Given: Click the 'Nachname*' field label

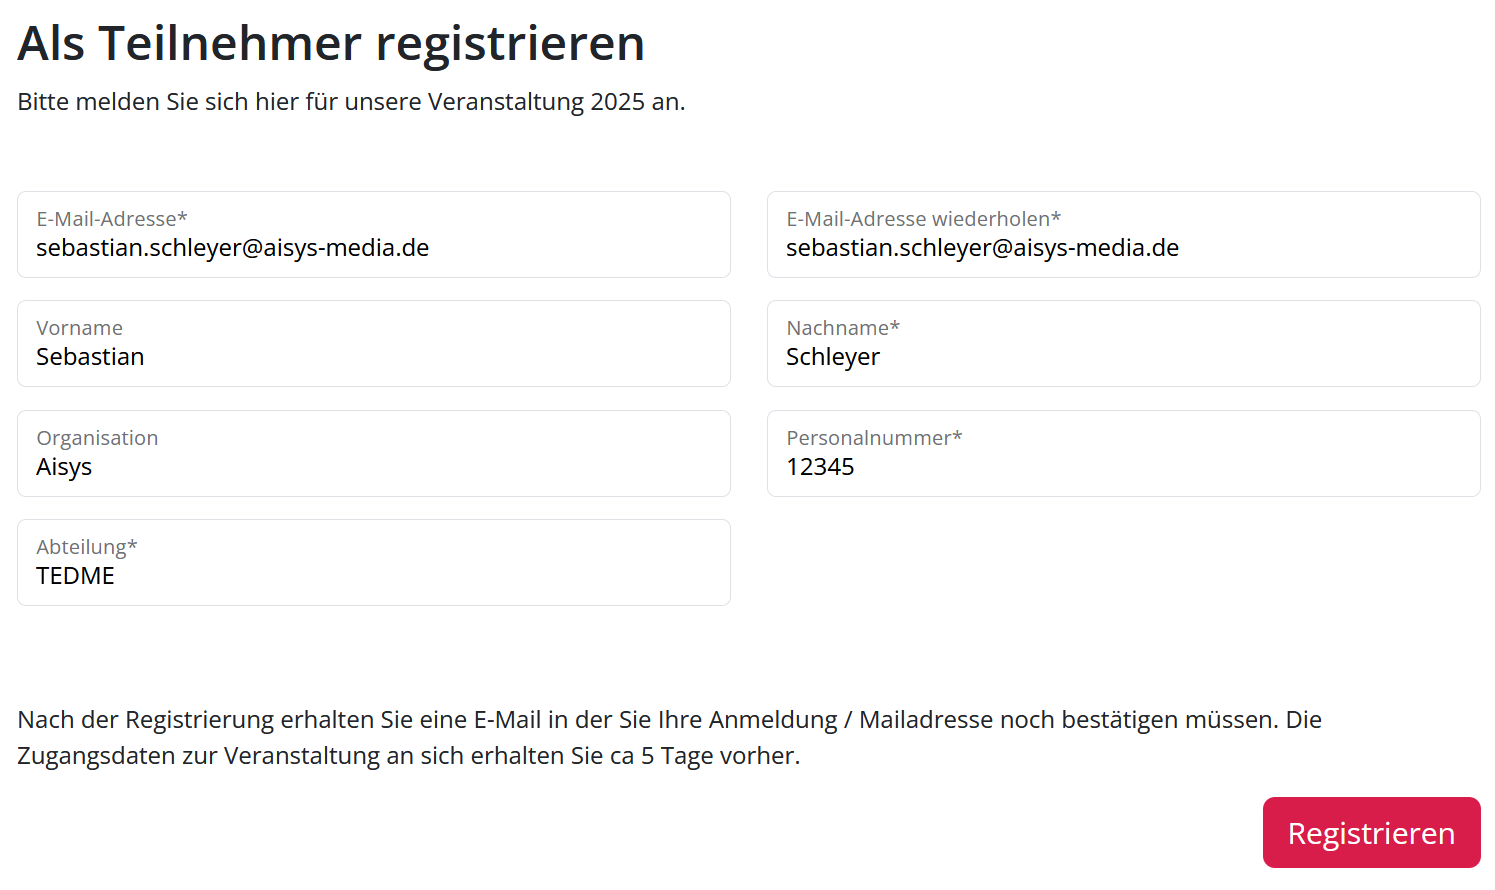Looking at the screenshot, I should click(x=843, y=328).
